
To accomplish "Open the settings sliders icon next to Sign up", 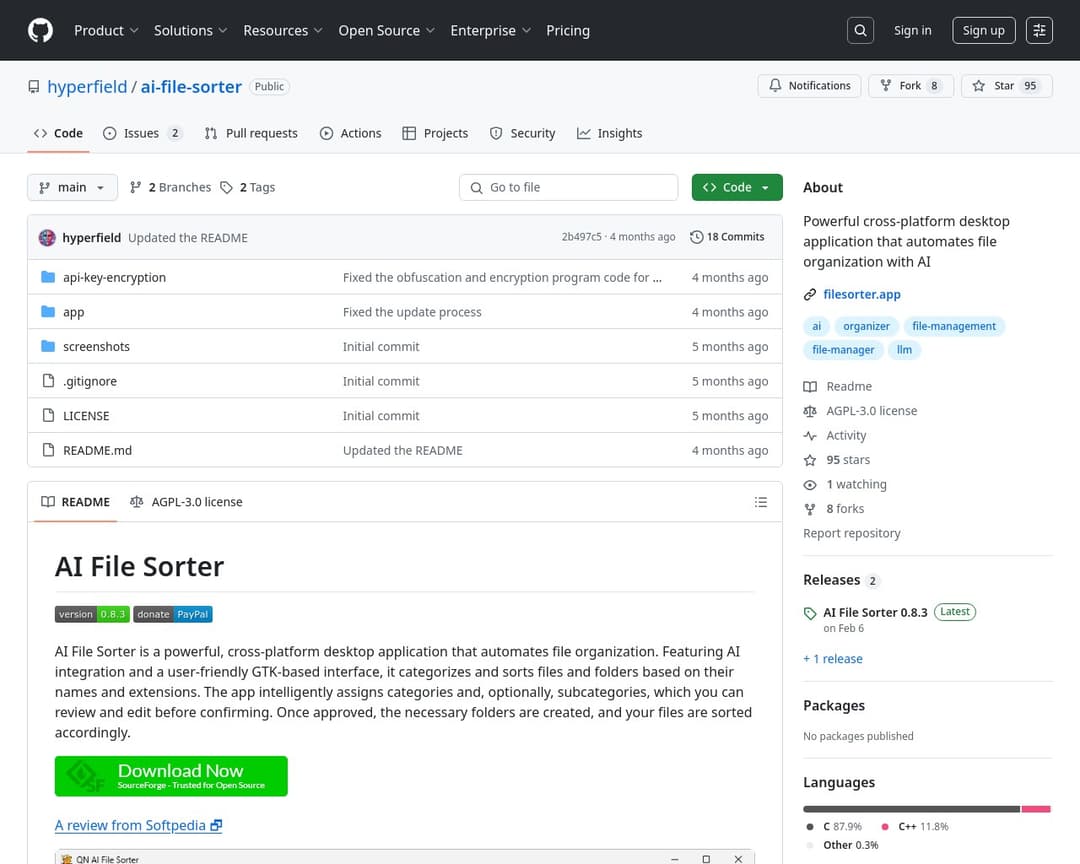I will [1039, 30].
